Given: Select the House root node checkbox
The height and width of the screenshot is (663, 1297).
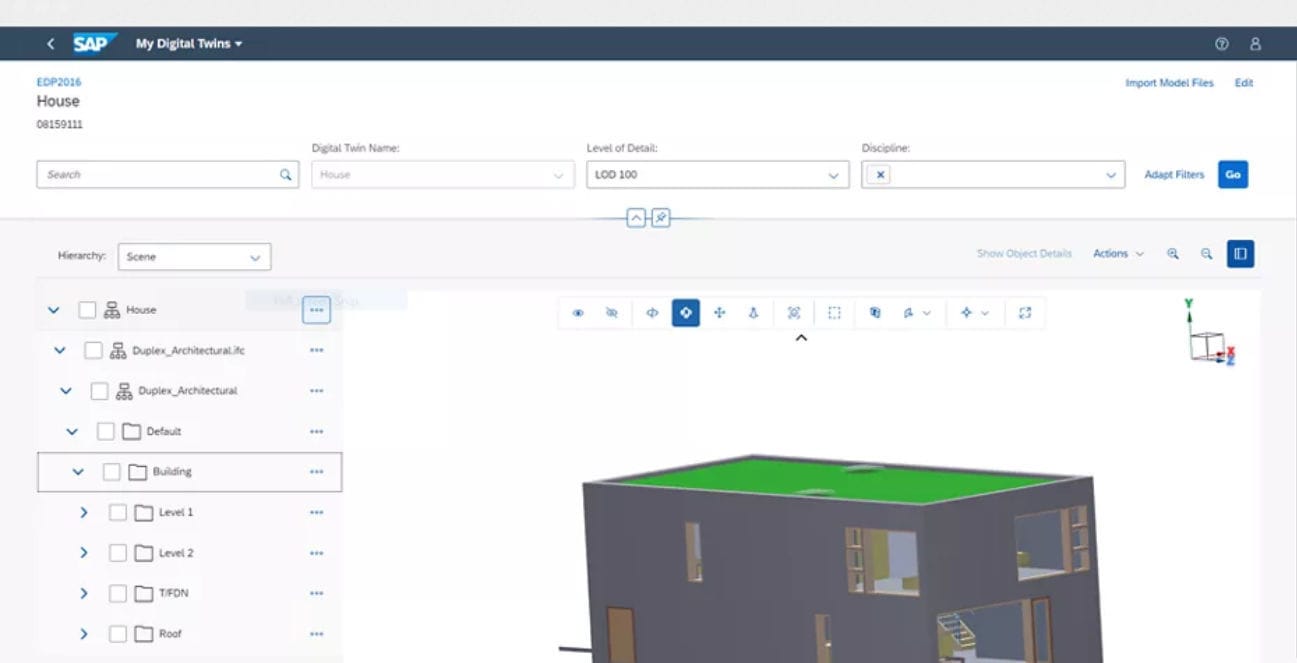Looking at the screenshot, I should click(87, 309).
